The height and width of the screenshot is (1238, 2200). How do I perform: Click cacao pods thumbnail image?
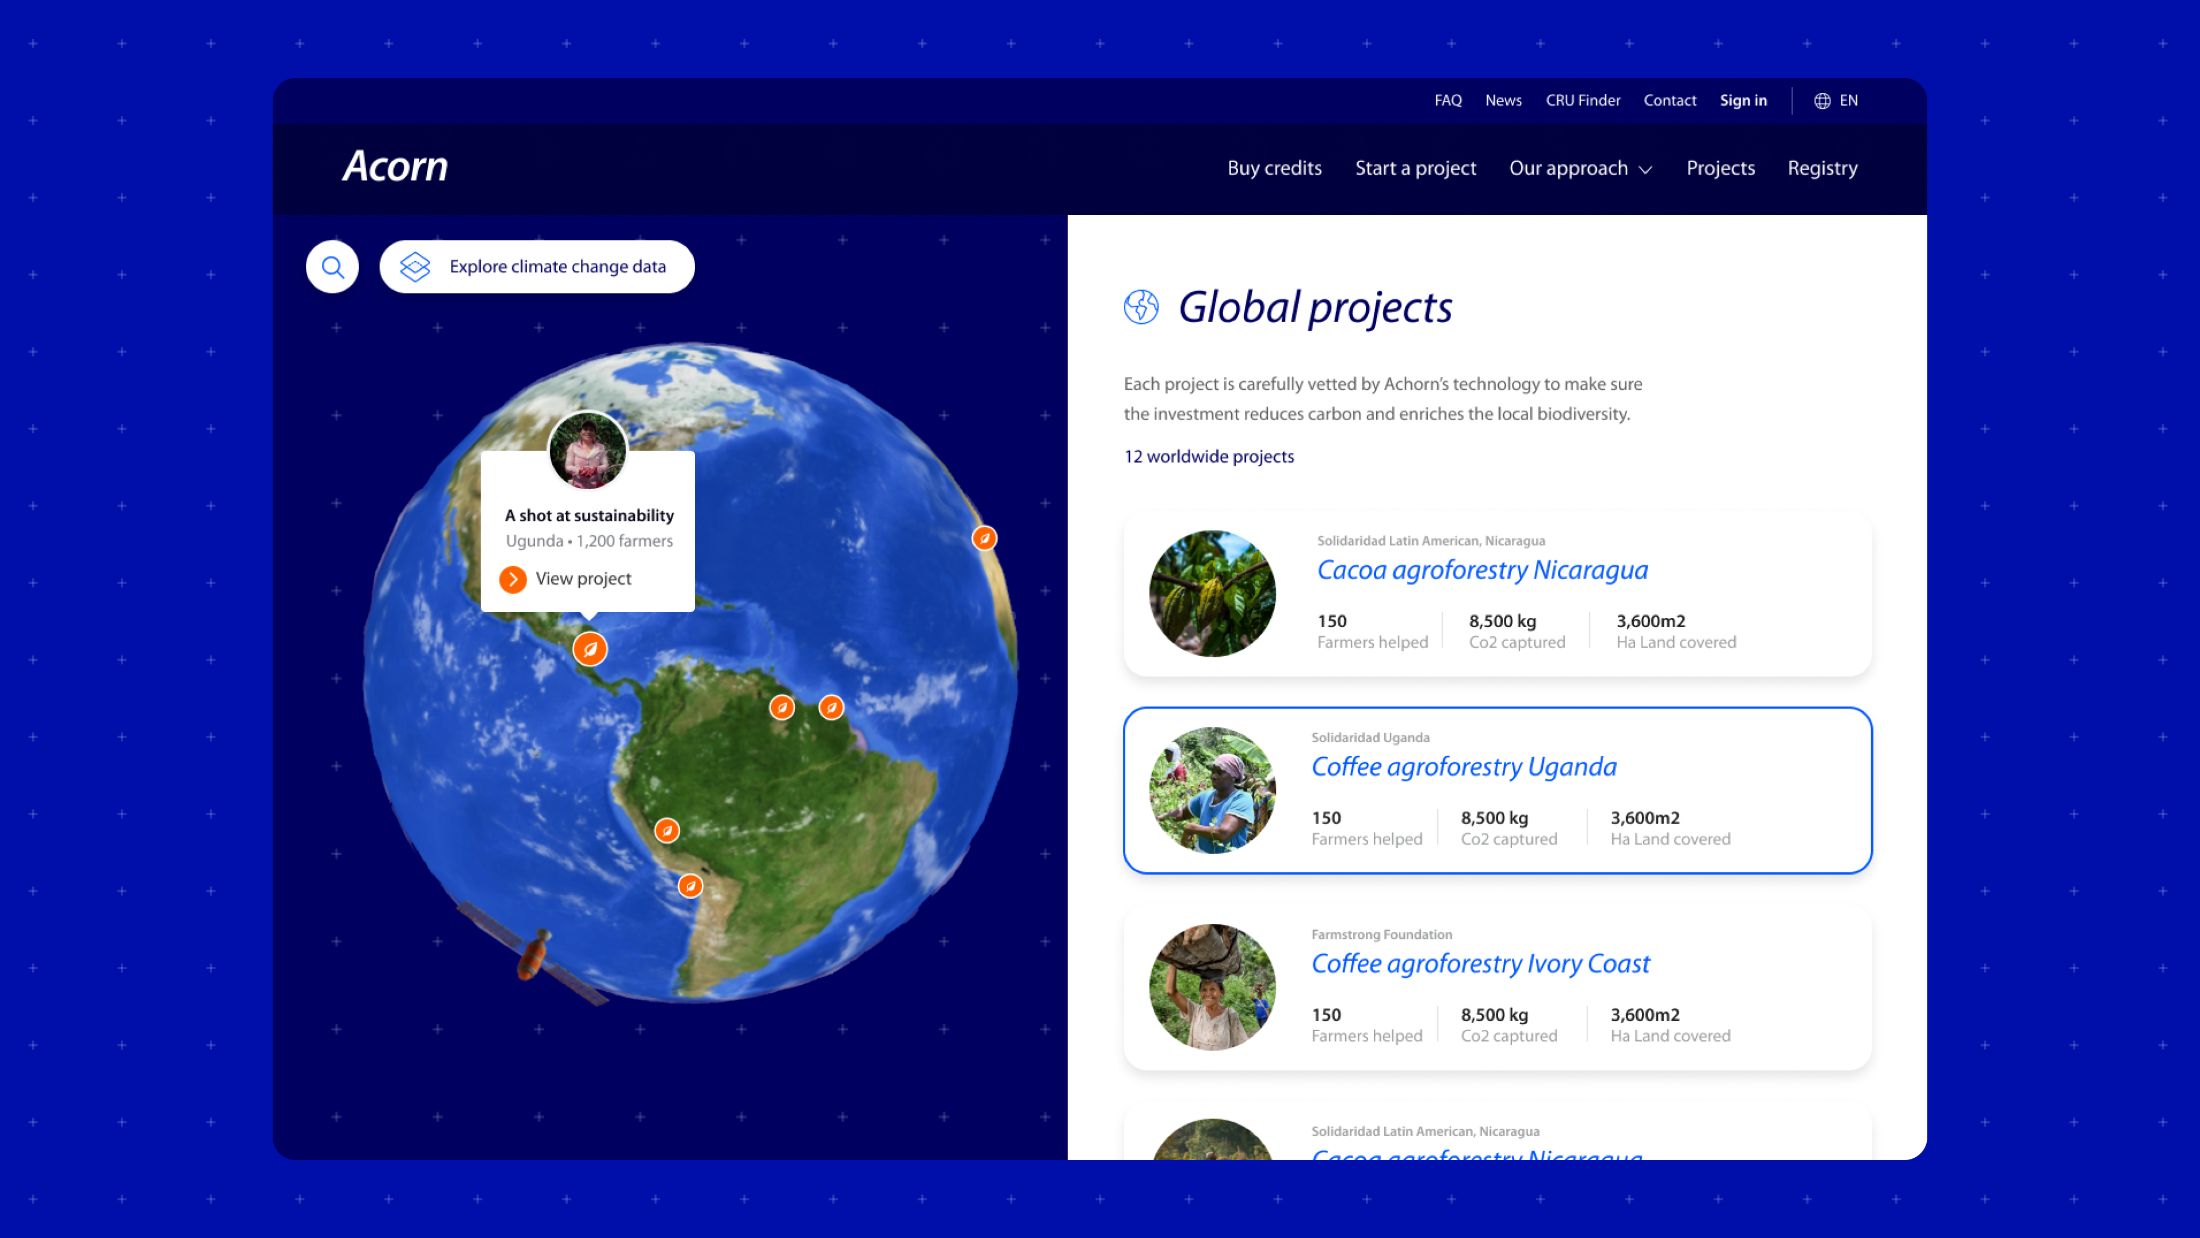click(x=1212, y=593)
